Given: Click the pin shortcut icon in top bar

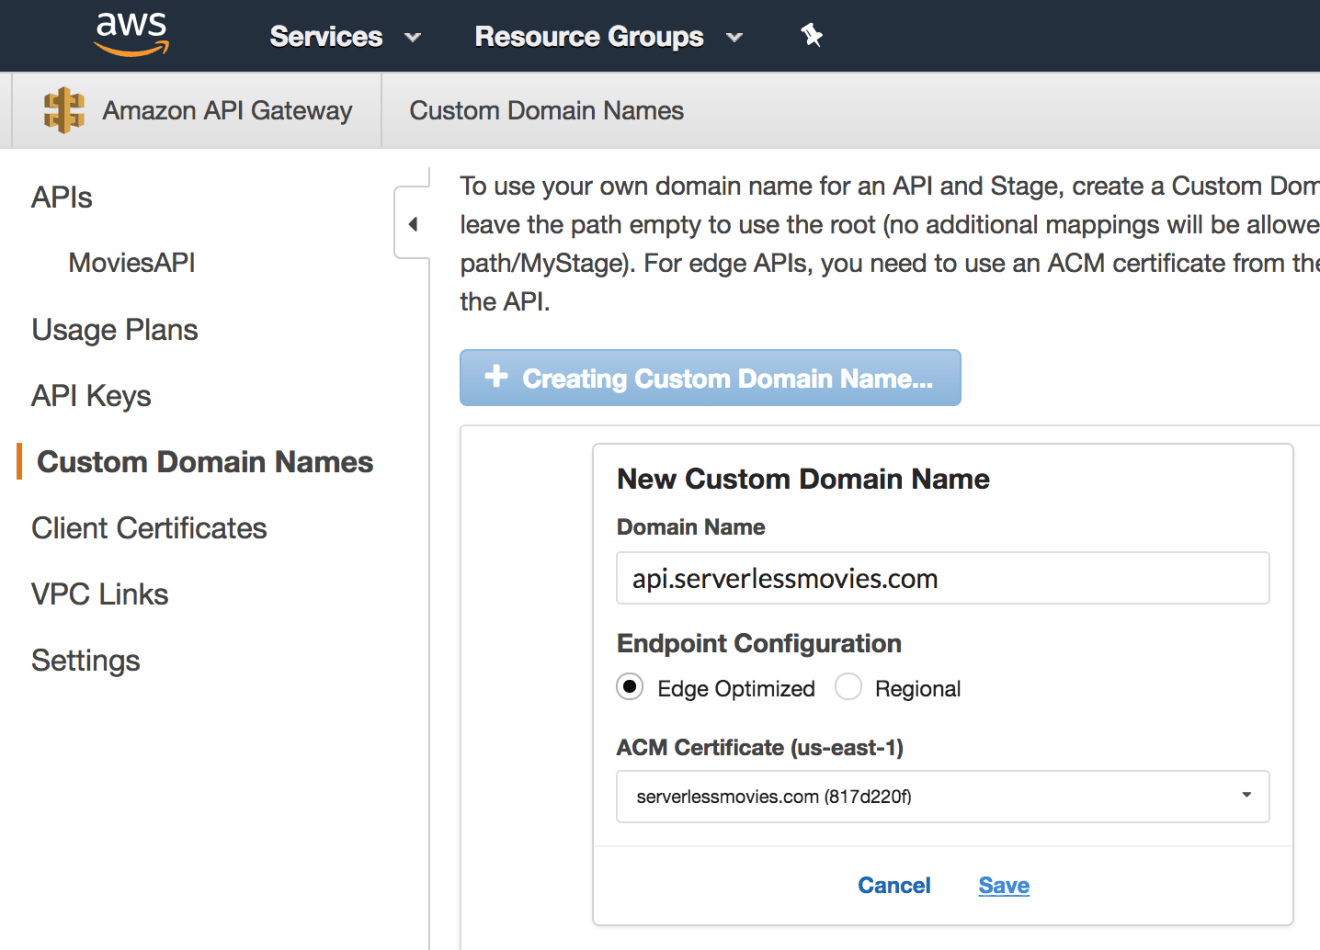Looking at the screenshot, I should (811, 36).
